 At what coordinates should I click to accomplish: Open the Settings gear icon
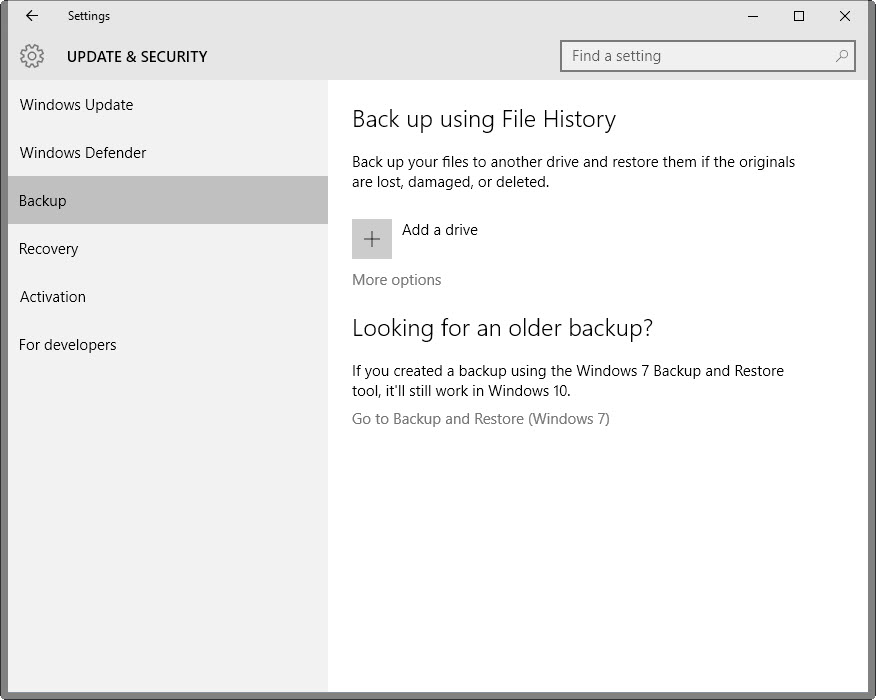tap(32, 56)
